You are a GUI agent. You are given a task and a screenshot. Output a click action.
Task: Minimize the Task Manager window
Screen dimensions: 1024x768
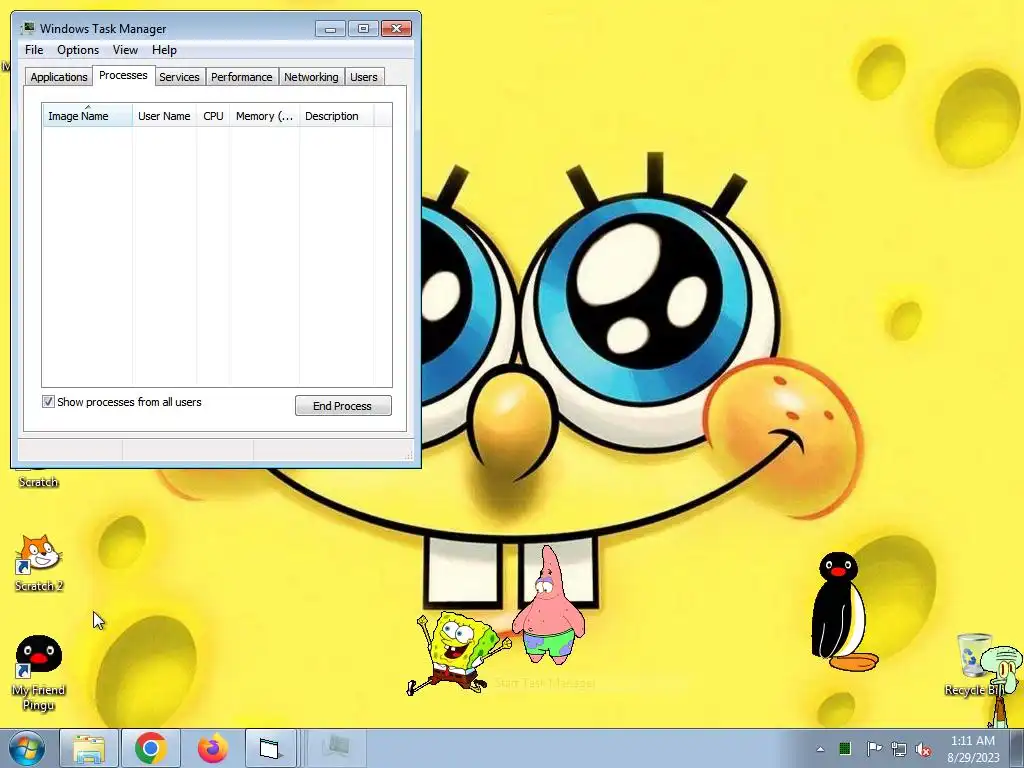[x=330, y=28]
